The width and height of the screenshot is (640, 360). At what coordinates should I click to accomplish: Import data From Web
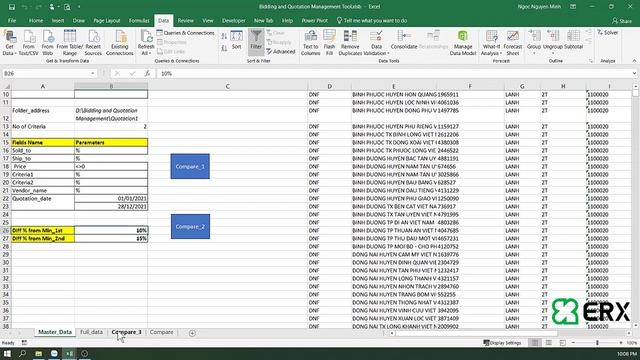tap(47, 43)
